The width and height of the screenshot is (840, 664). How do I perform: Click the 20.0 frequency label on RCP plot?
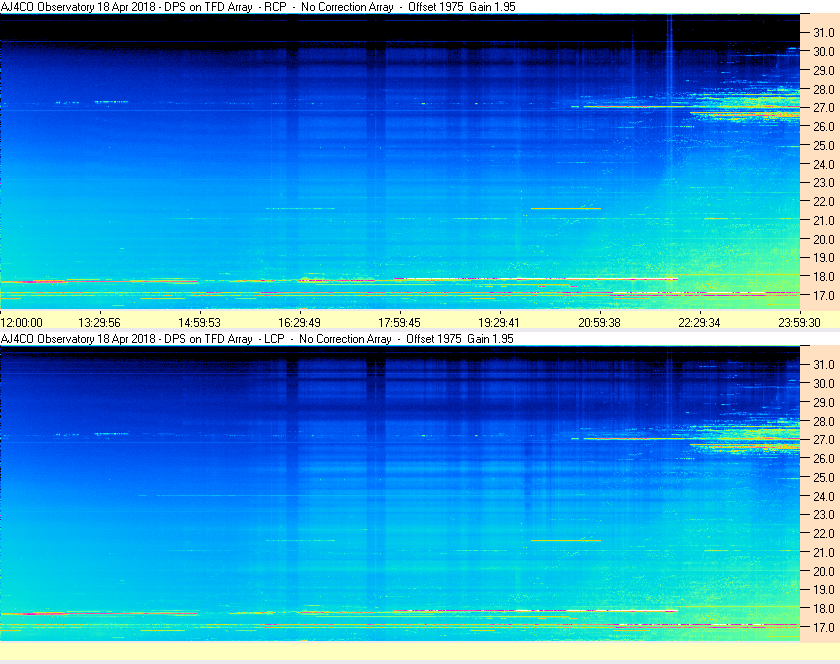coord(824,239)
